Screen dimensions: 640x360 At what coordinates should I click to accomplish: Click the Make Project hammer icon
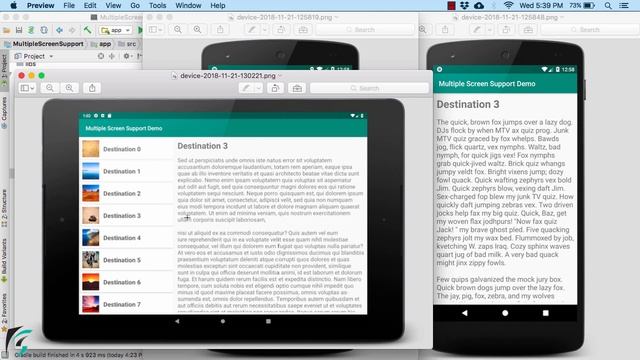point(87,30)
